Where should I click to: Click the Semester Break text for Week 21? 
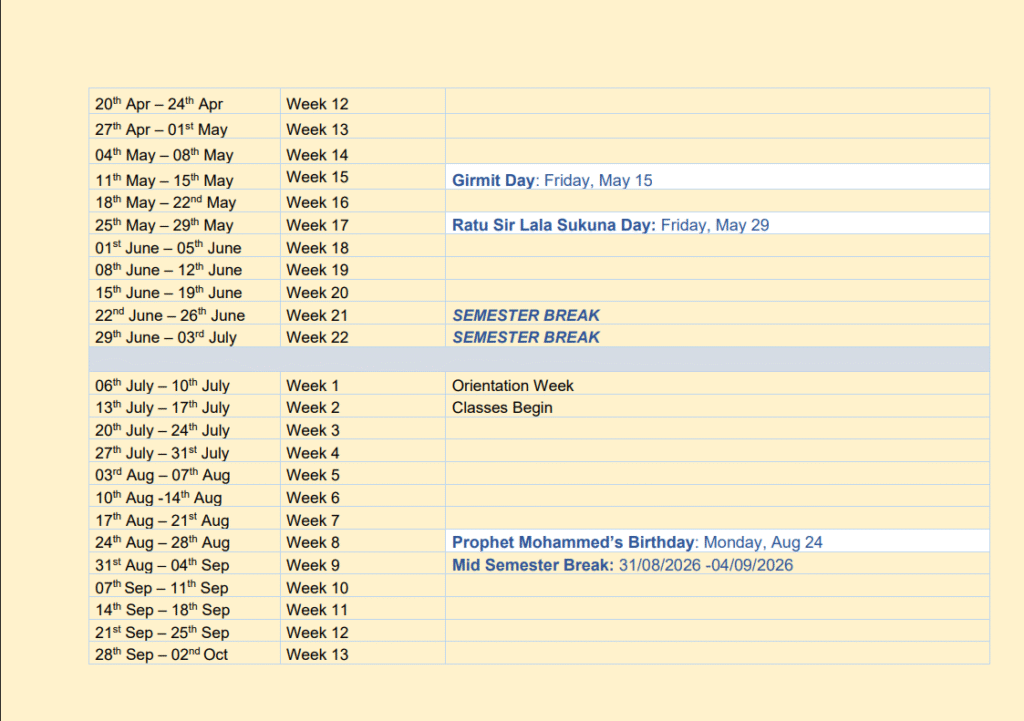[526, 315]
